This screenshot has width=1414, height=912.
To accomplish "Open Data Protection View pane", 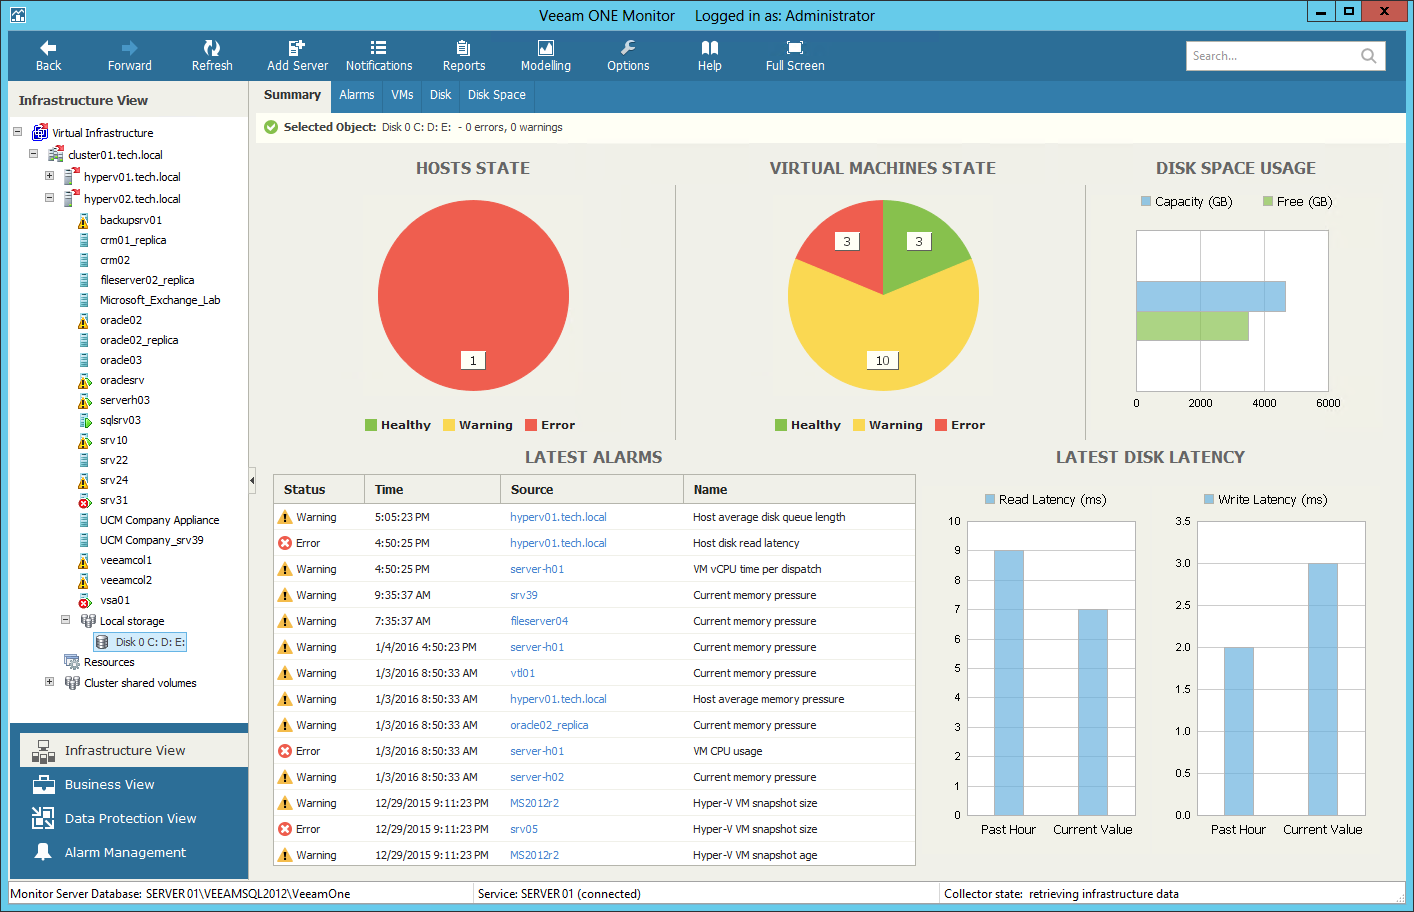I will (x=130, y=818).
